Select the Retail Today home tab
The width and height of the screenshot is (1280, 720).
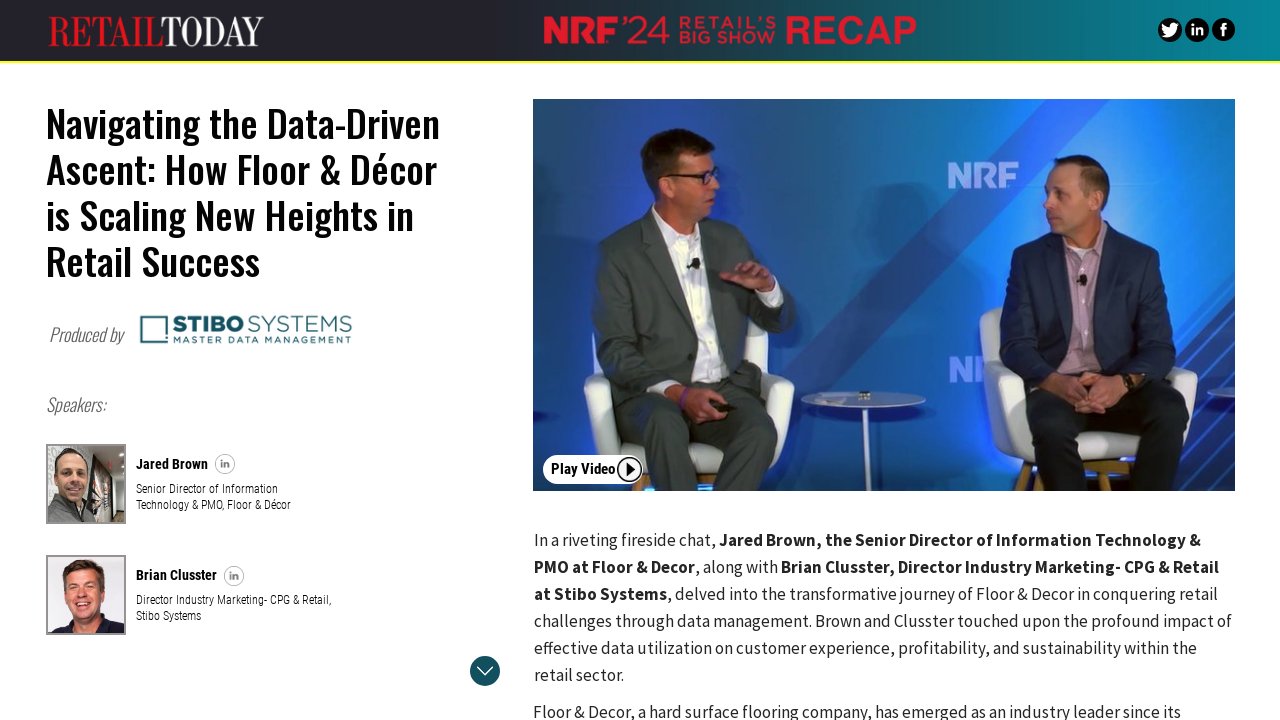pos(156,30)
